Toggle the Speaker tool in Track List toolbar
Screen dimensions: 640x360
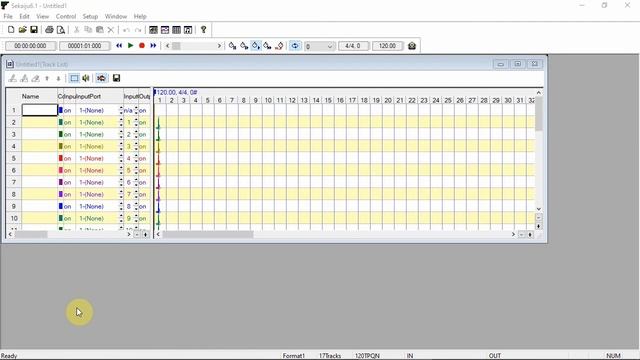pyautogui.click(x=86, y=78)
